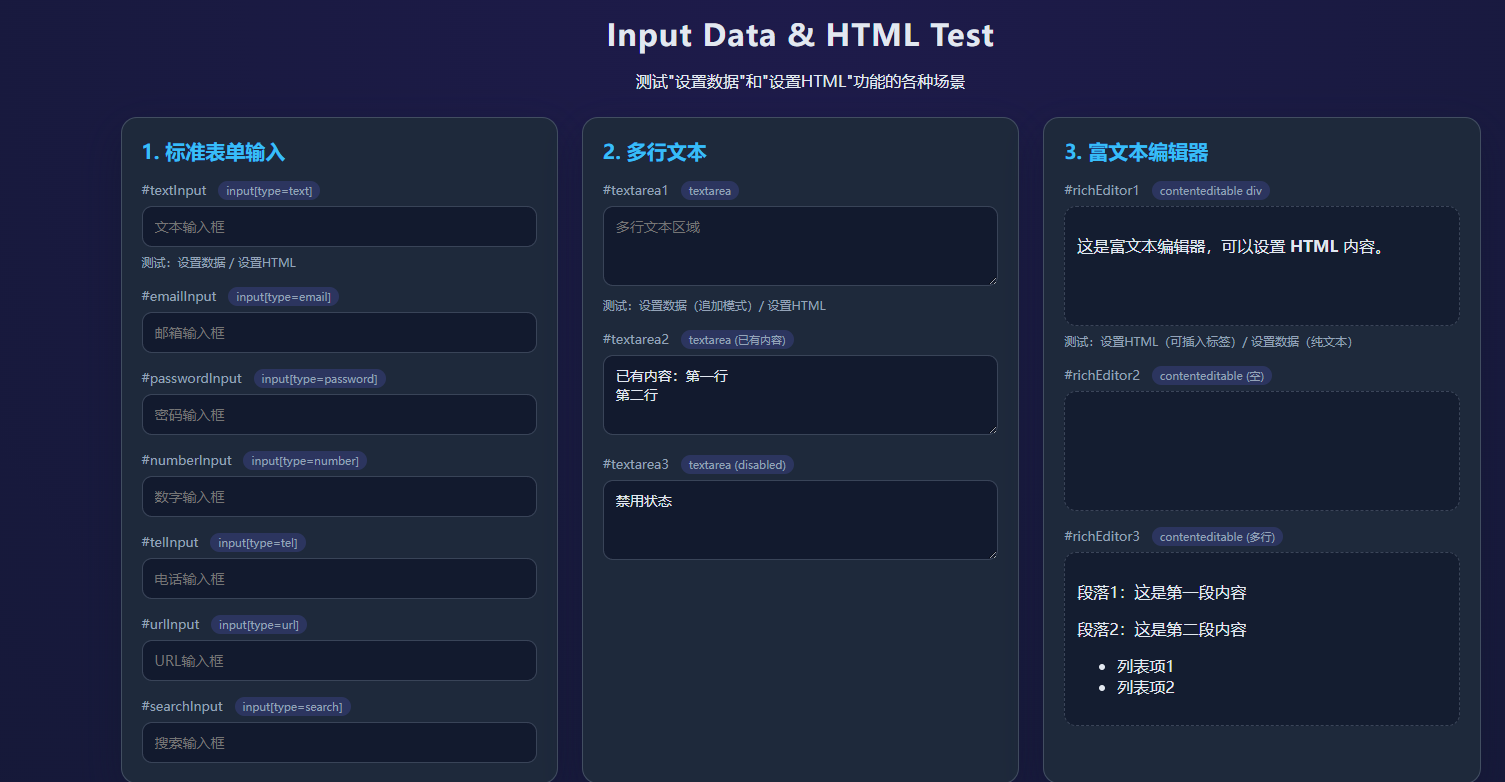Viewport: 1505px width, 782px height.
Task: Click the input[type=text] badge
Action: tap(268, 191)
